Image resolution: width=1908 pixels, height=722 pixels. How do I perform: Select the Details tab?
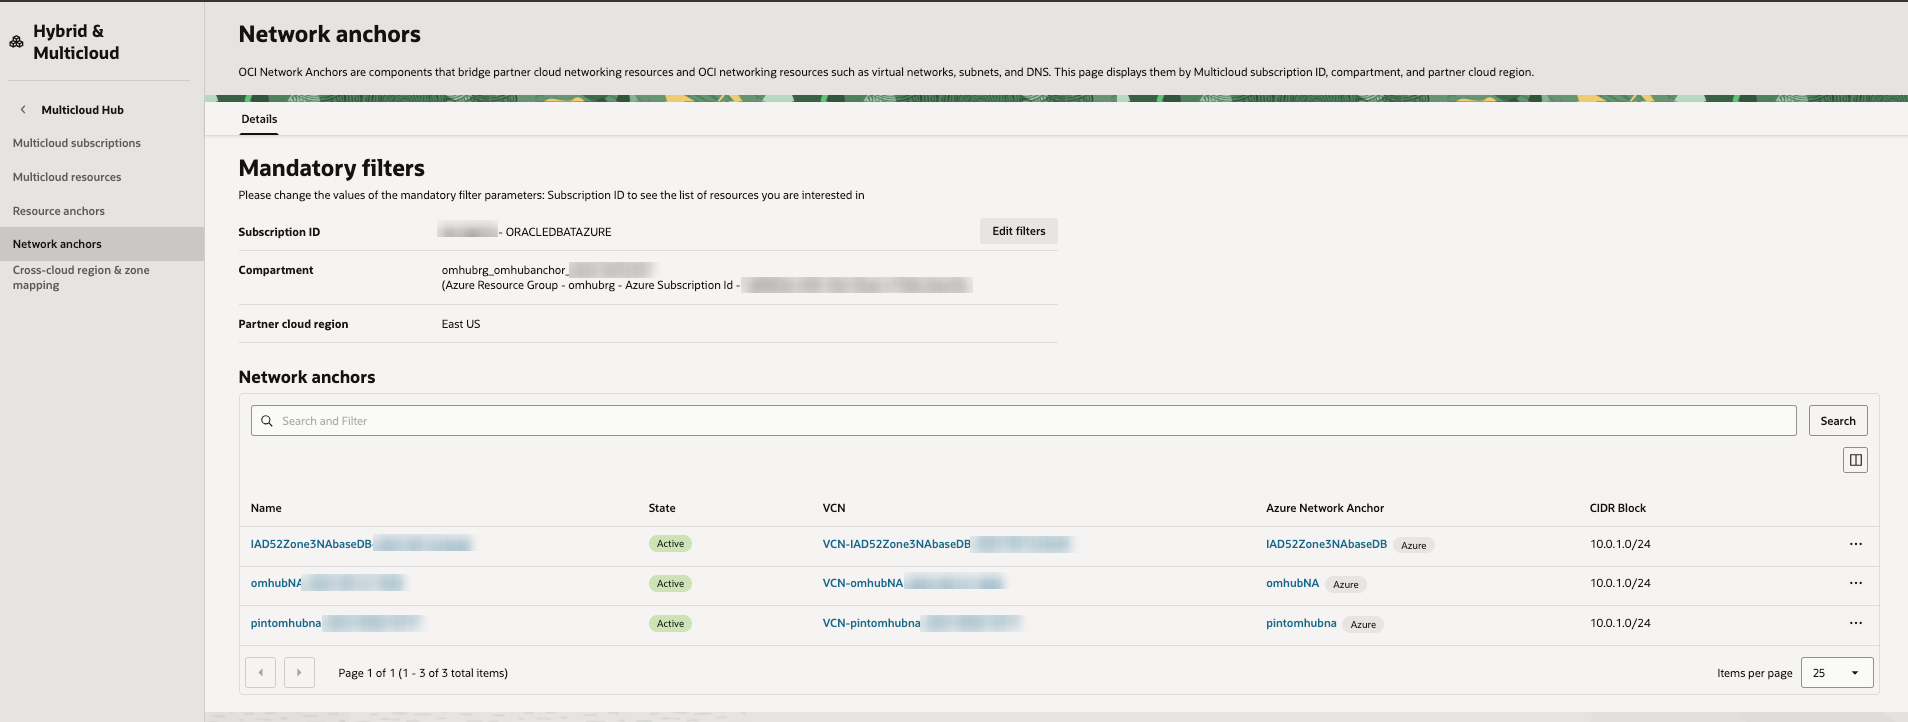(x=259, y=119)
